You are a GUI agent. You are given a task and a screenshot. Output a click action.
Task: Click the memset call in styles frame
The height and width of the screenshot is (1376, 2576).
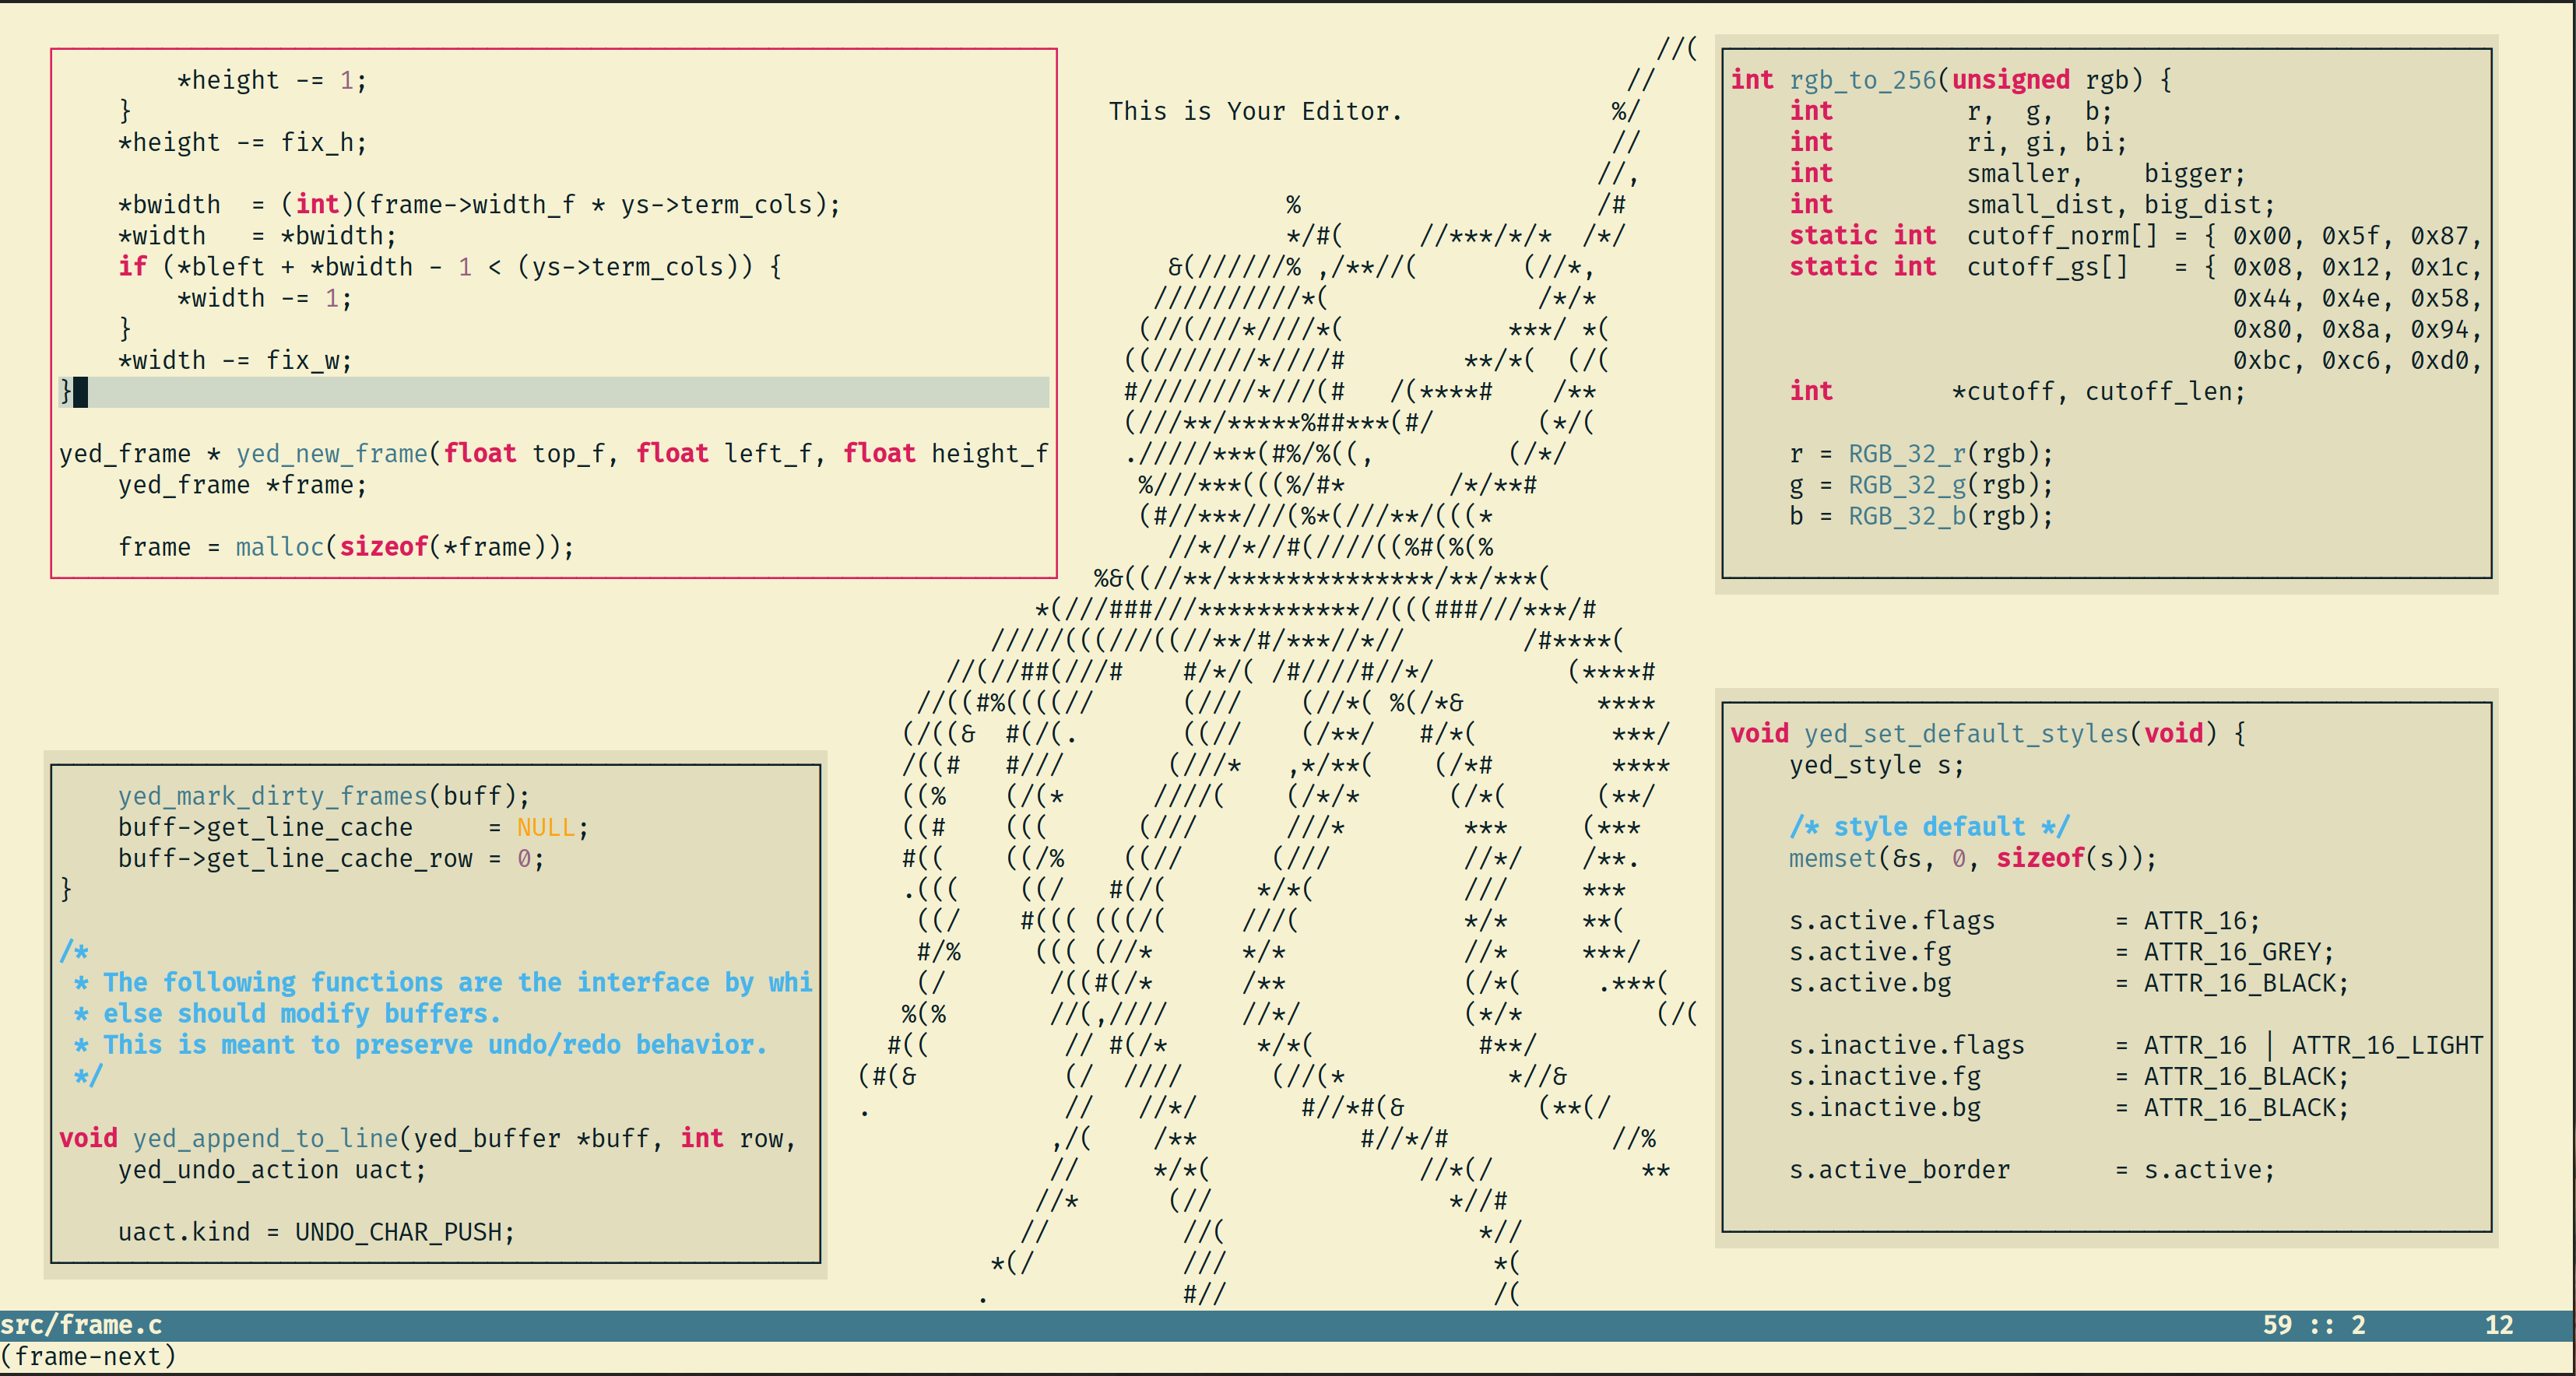tap(1832, 858)
